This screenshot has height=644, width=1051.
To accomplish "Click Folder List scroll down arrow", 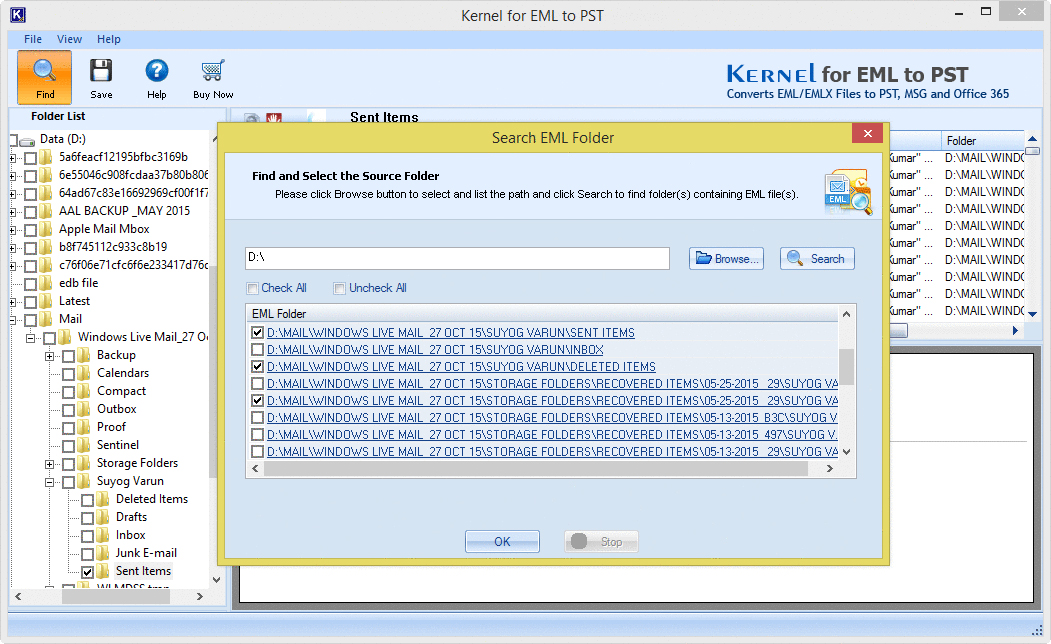I will [216, 580].
